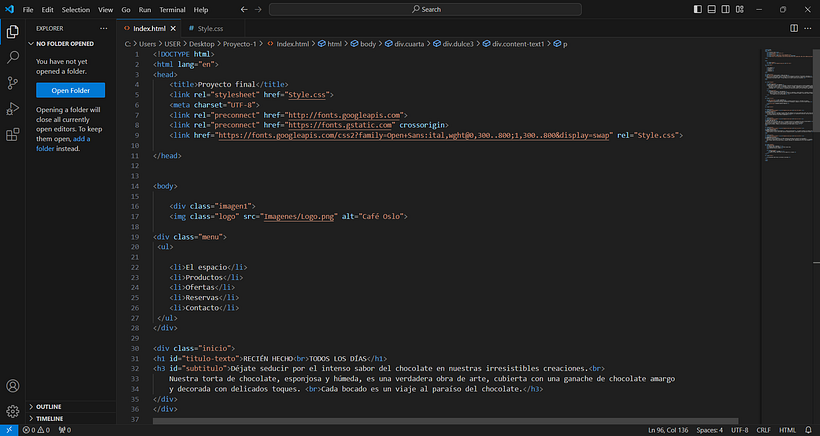The image size is (820, 436).
Task: Open the Extensions view
Action: [x=13, y=134]
